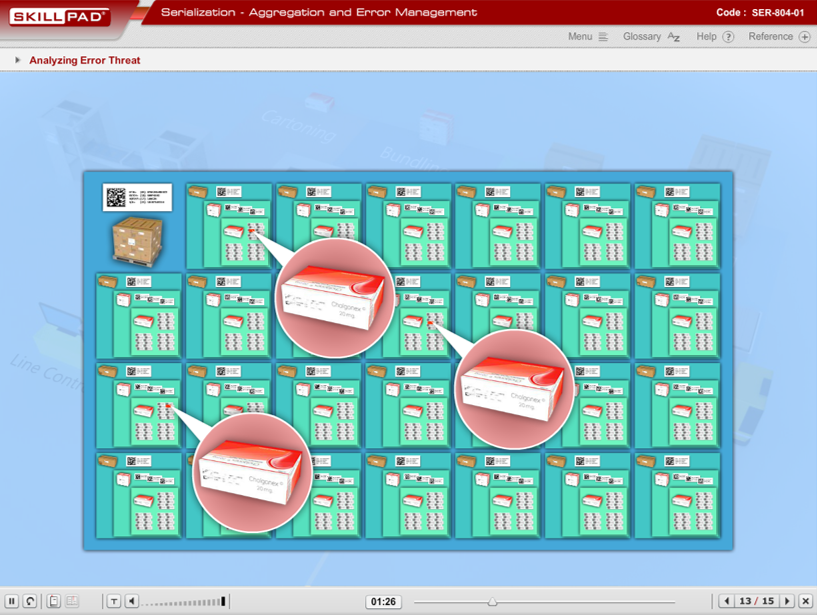Click the SkillPad logo

point(58,17)
